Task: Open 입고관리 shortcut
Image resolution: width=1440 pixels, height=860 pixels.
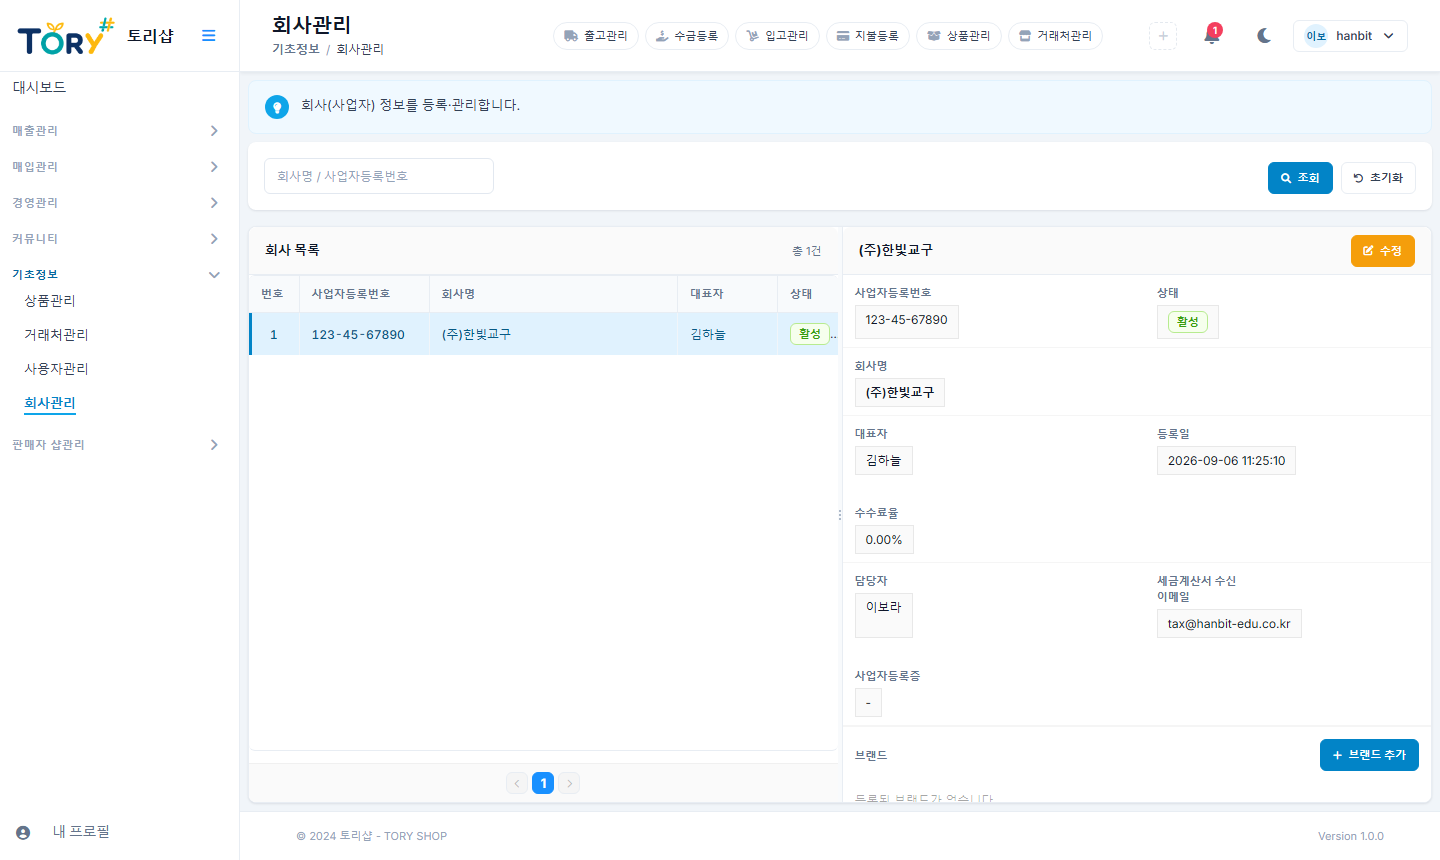Action: click(777, 36)
